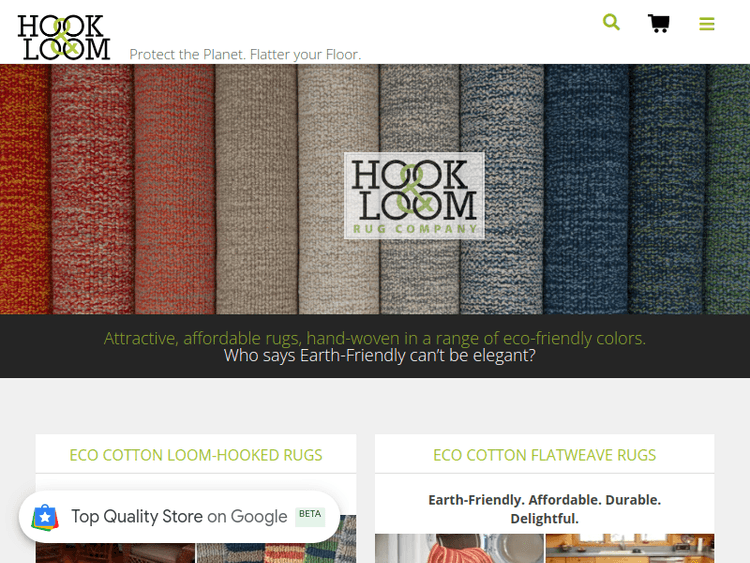
Task: Select the orange rug swatch on far left
Action: click(25, 189)
